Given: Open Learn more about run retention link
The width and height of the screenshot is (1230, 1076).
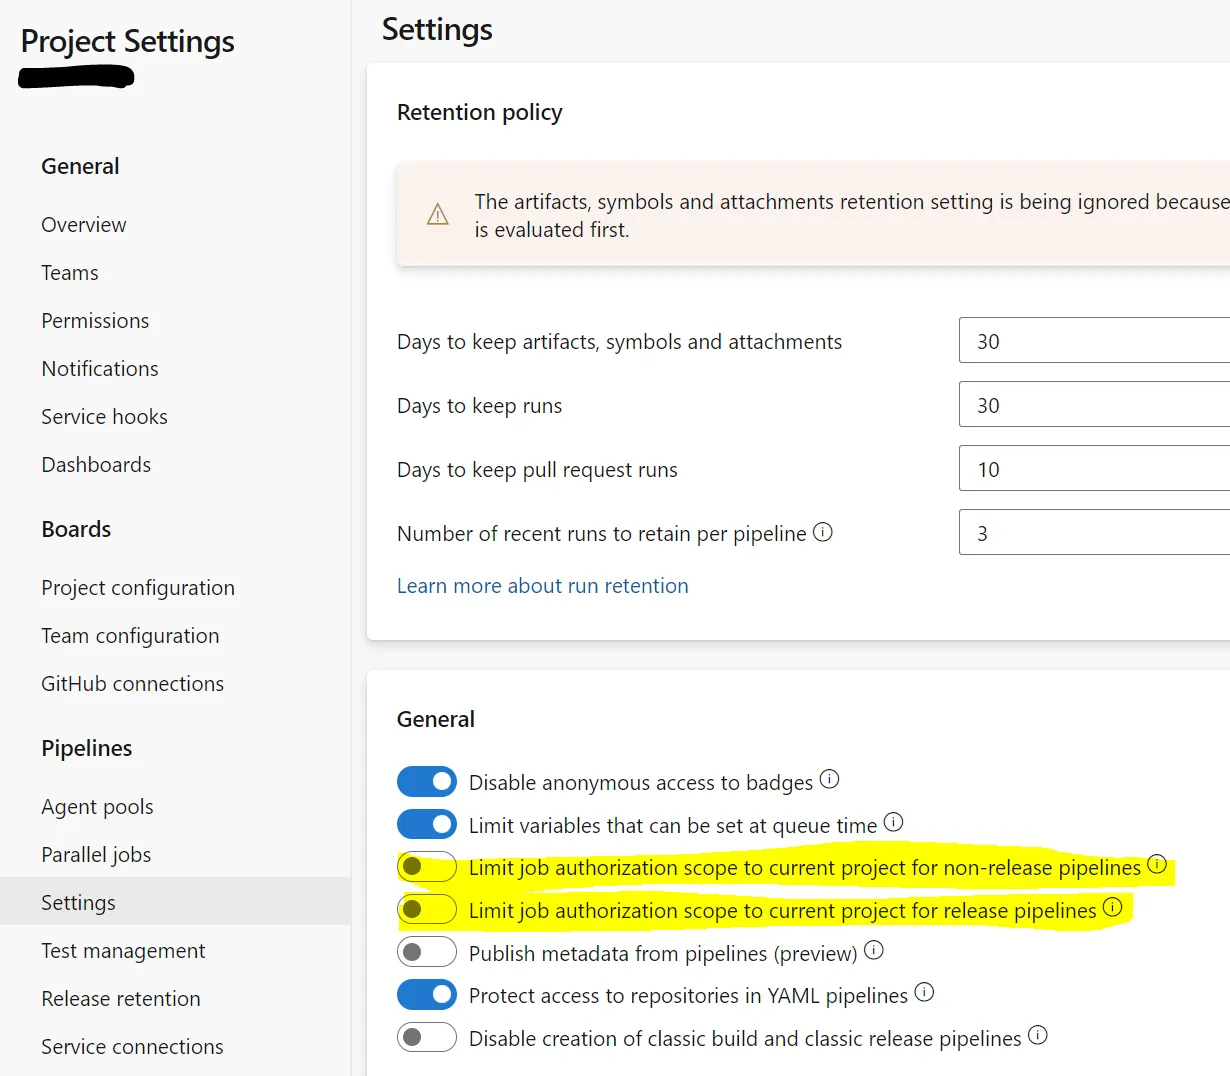Looking at the screenshot, I should [x=542, y=586].
